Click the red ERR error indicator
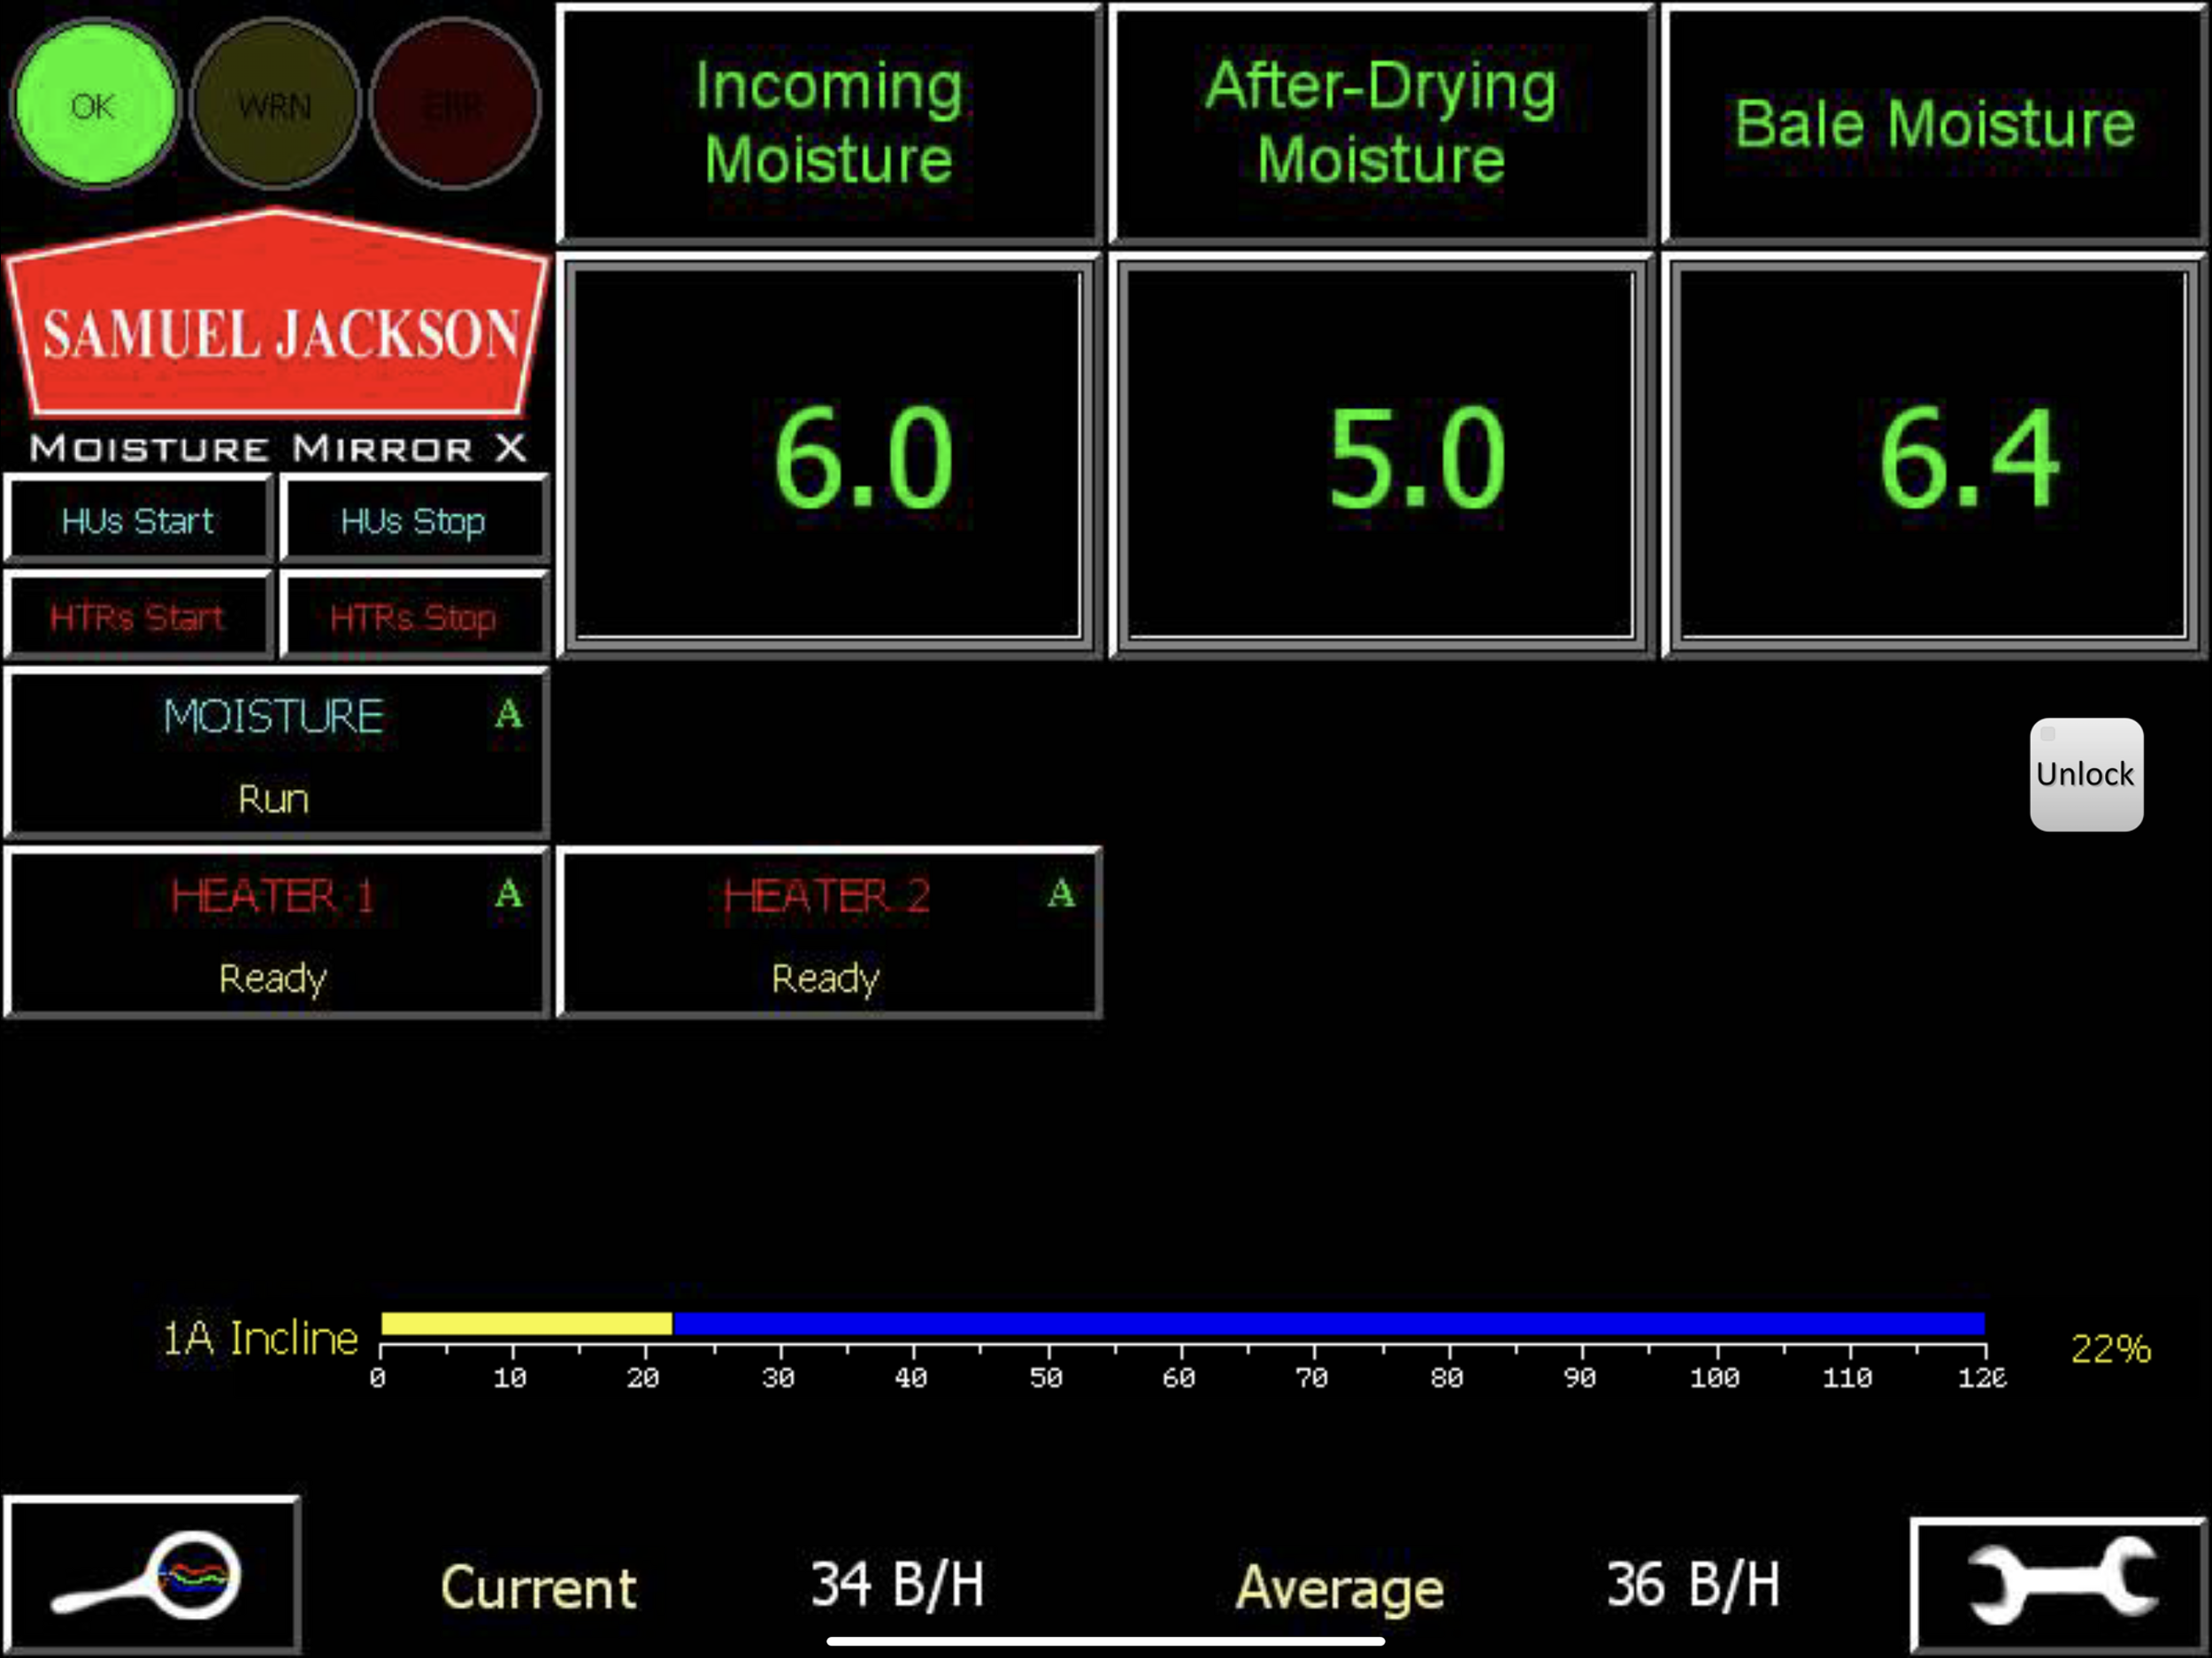Image resolution: width=2212 pixels, height=1658 pixels. (x=454, y=104)
